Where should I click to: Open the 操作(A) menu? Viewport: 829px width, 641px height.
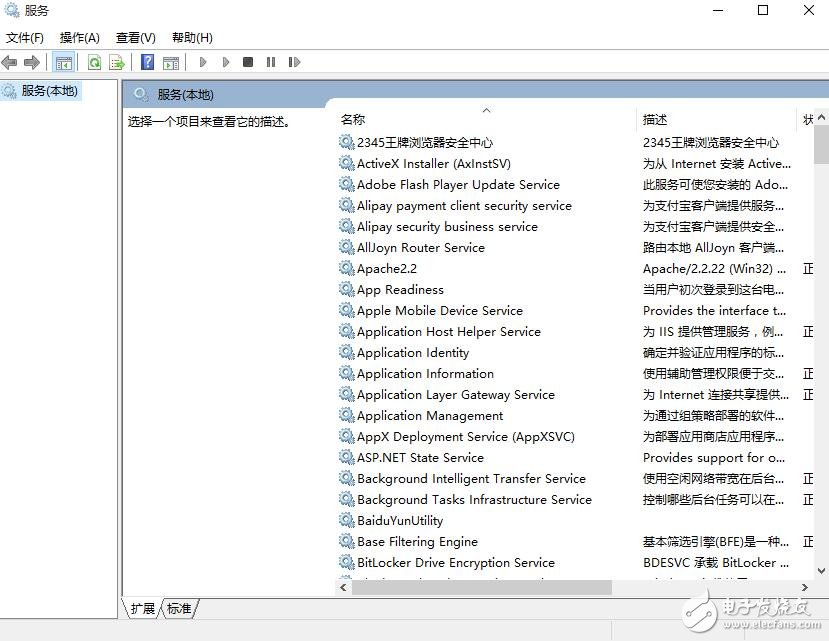(80, 38)
